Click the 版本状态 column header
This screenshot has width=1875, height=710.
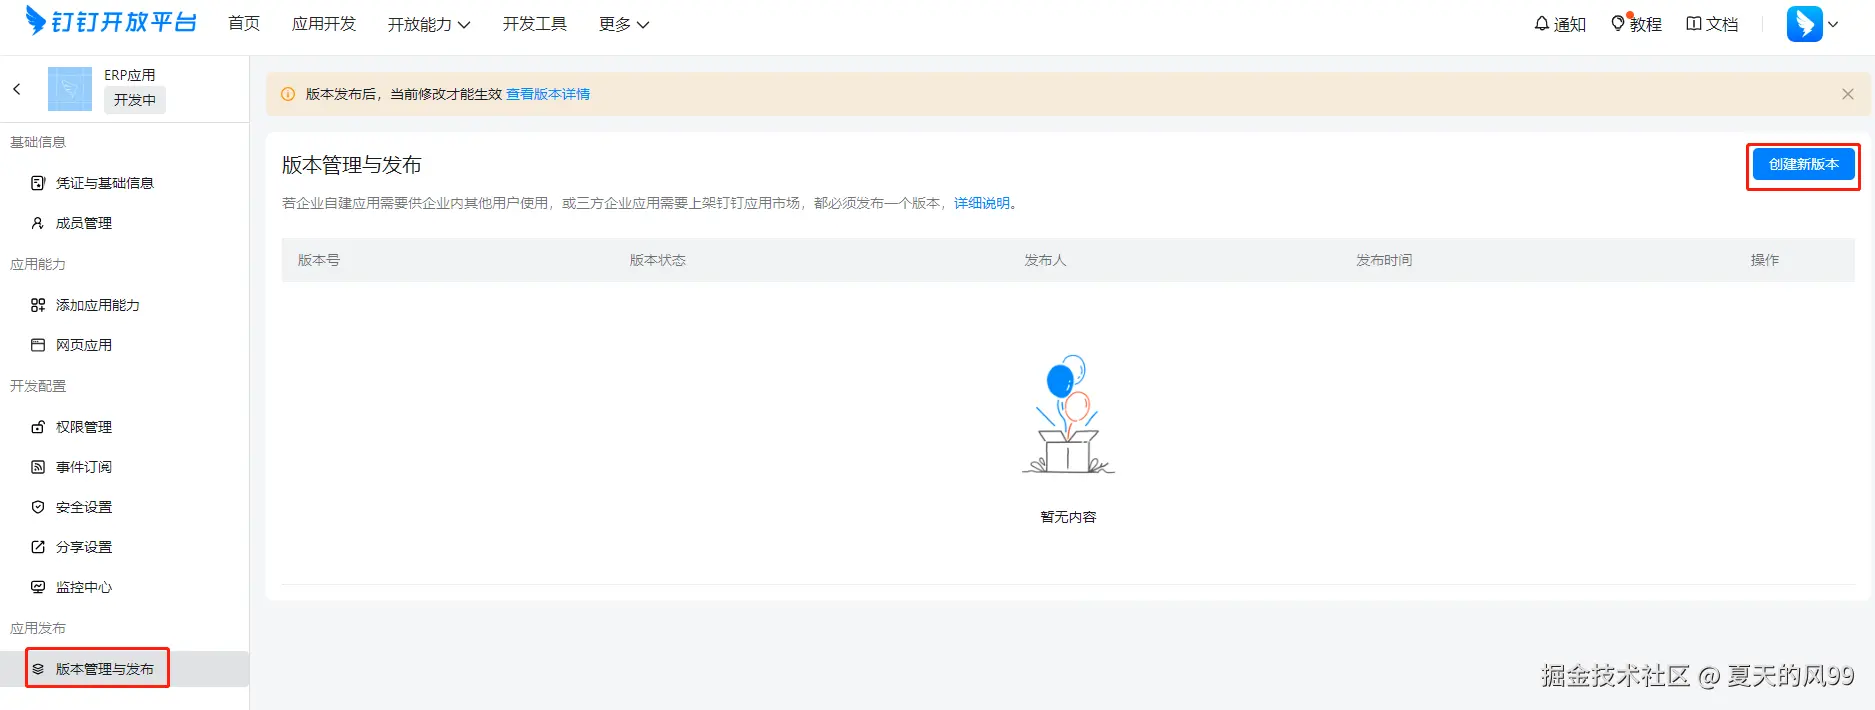point(658,260)
